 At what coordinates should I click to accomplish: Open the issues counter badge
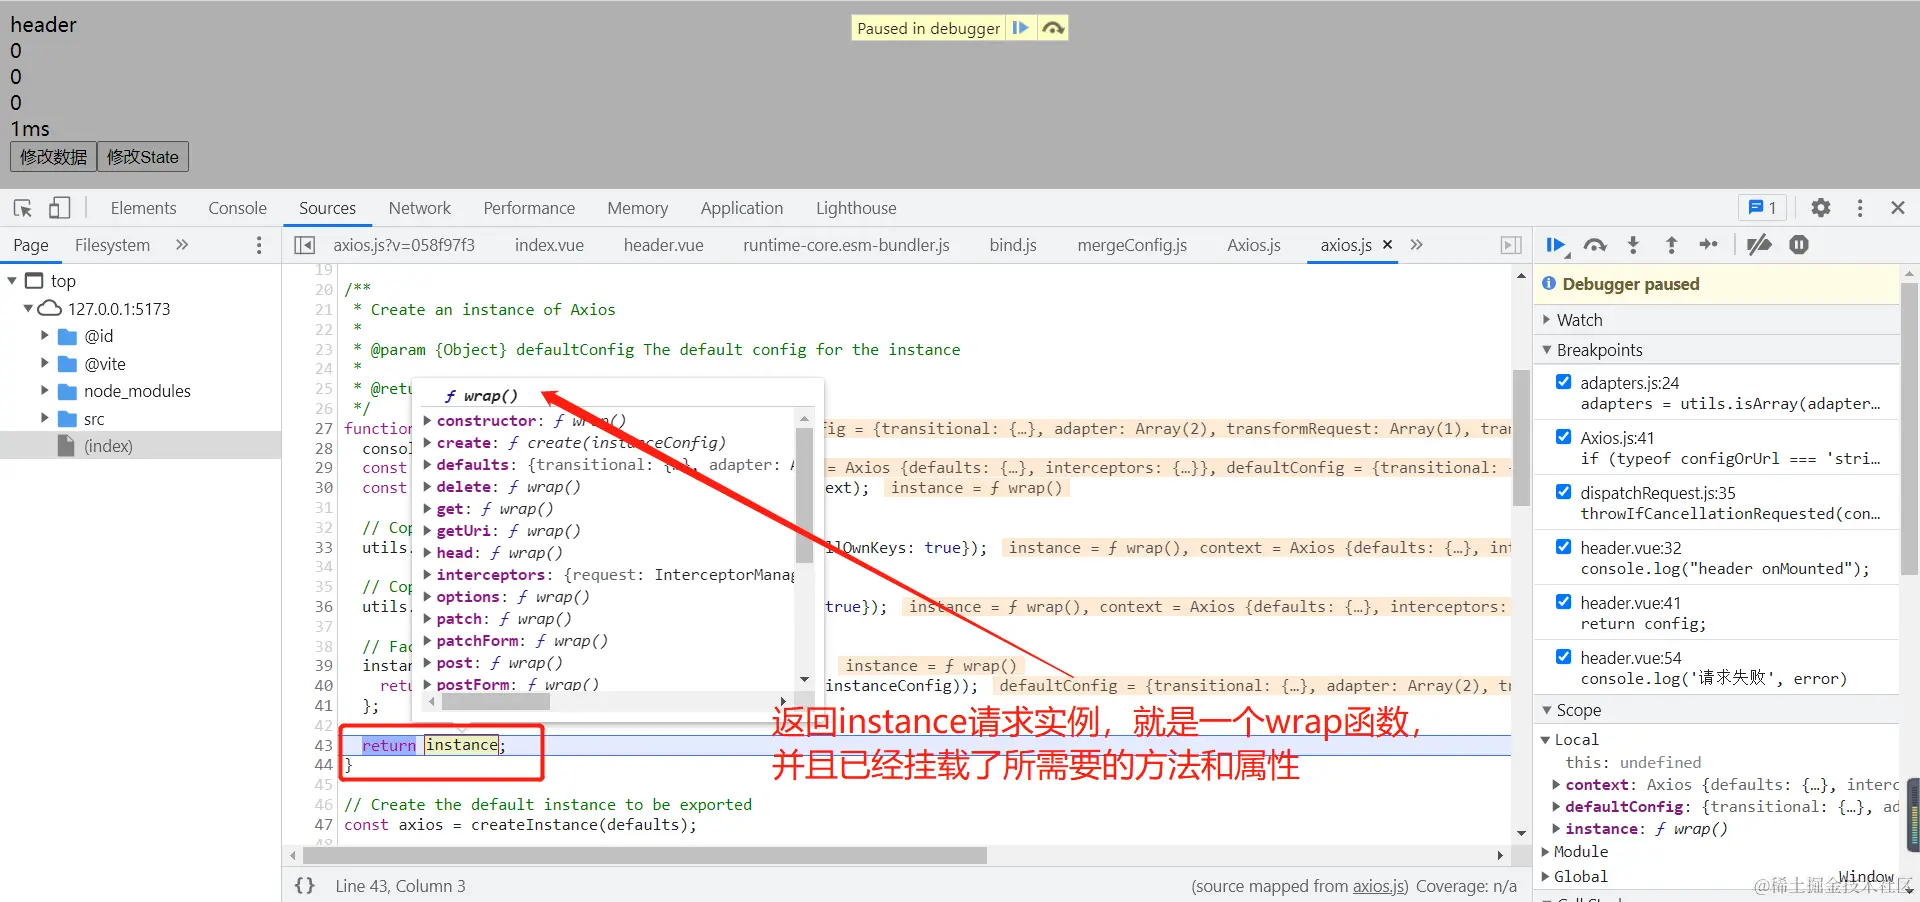click(x=1762, y=208)
